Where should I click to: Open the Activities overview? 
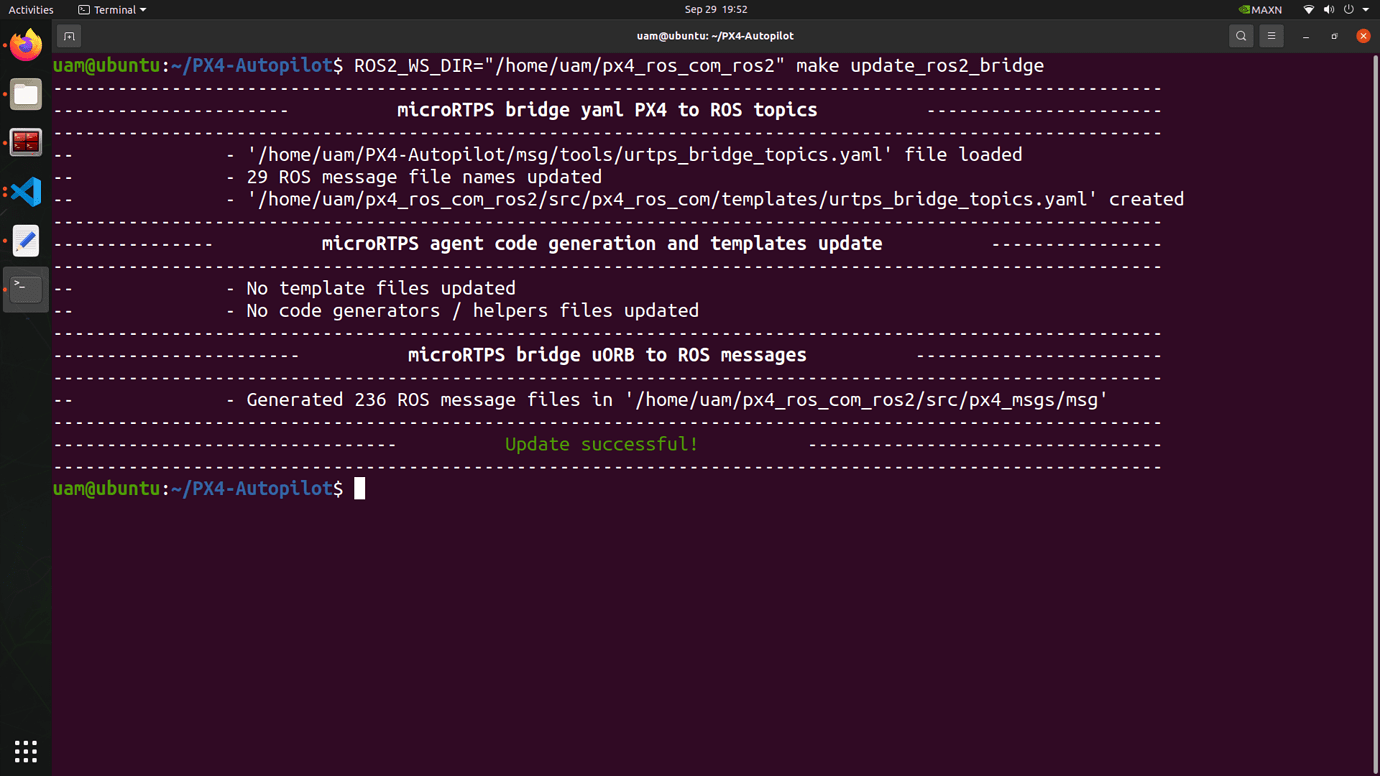tap(31, 9)
